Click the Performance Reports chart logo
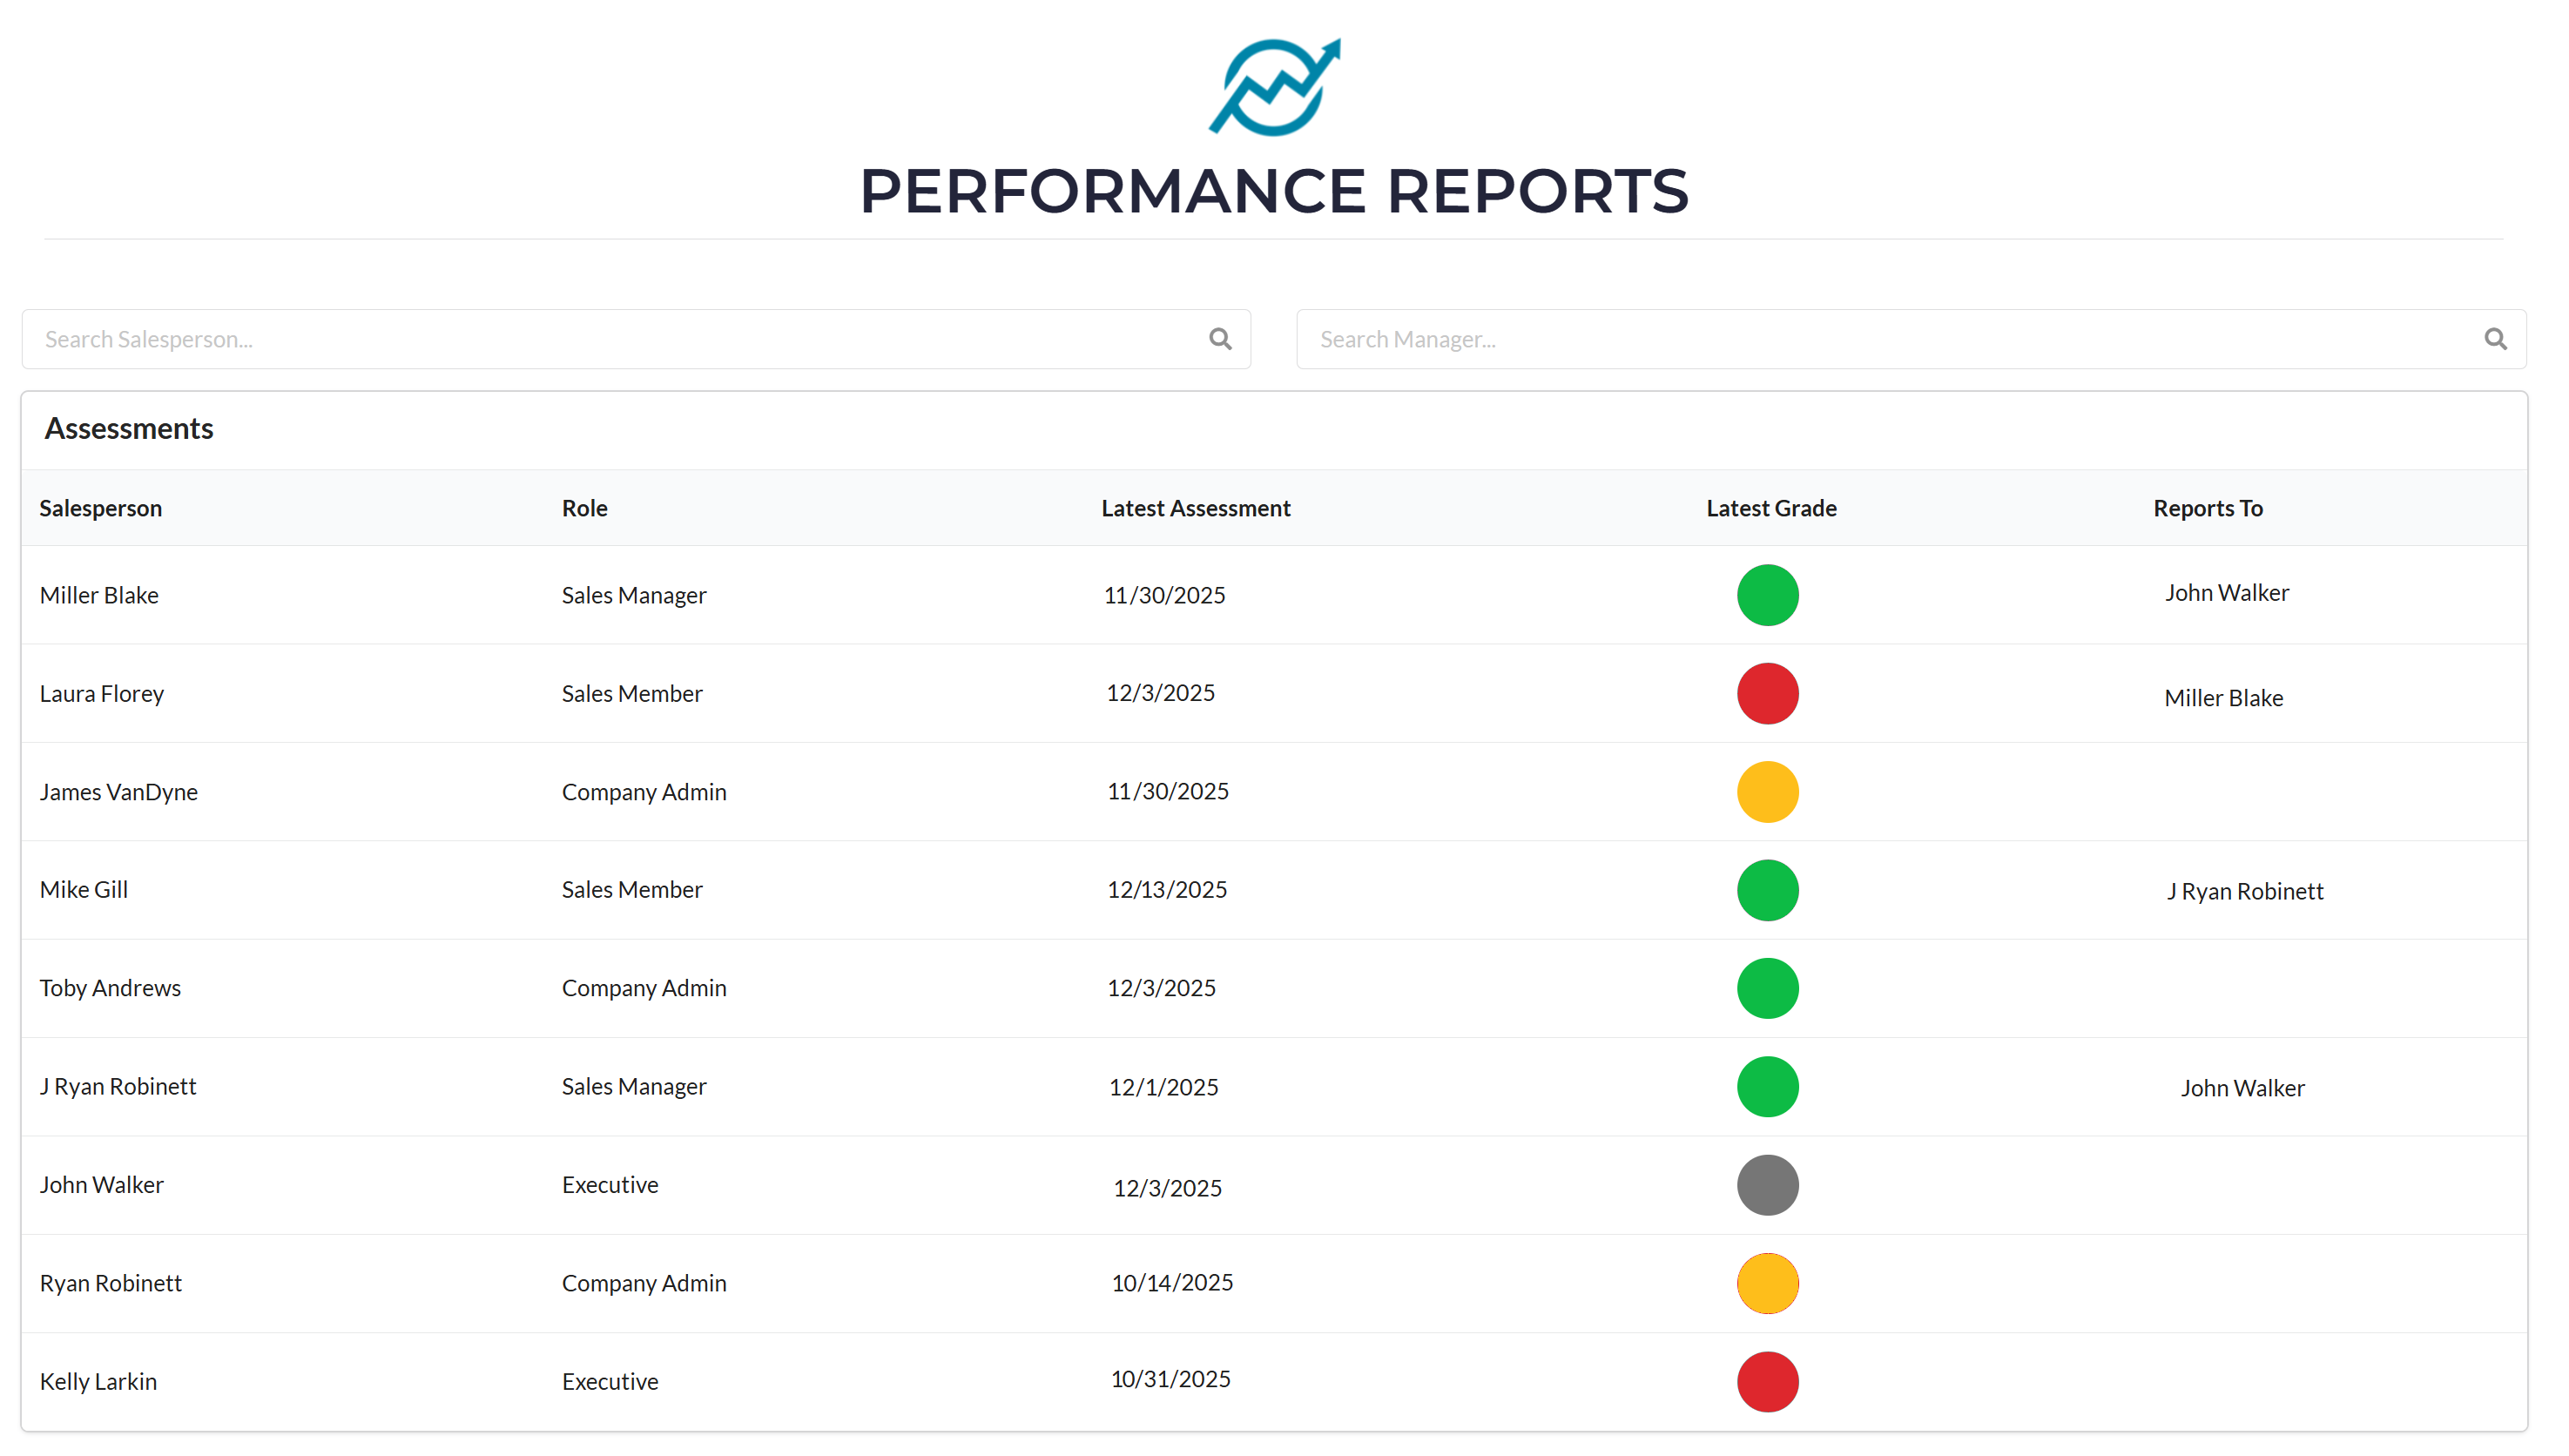 point(1274,88)
